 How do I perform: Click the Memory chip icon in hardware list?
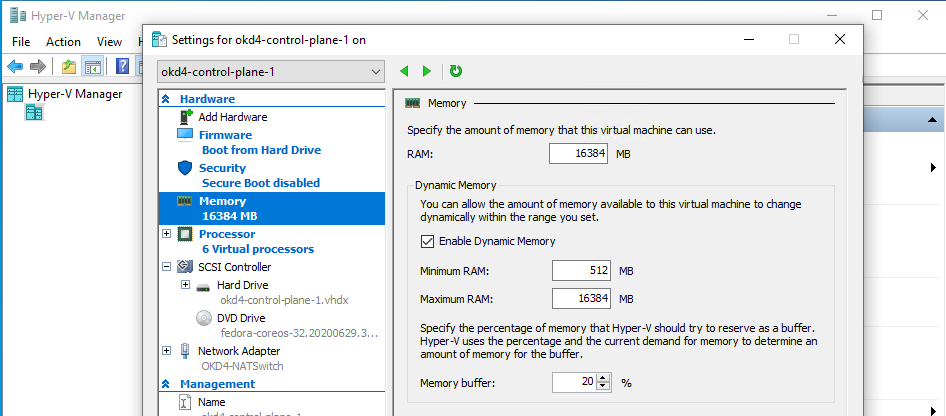pyautogui.click(x=185, y=201)
